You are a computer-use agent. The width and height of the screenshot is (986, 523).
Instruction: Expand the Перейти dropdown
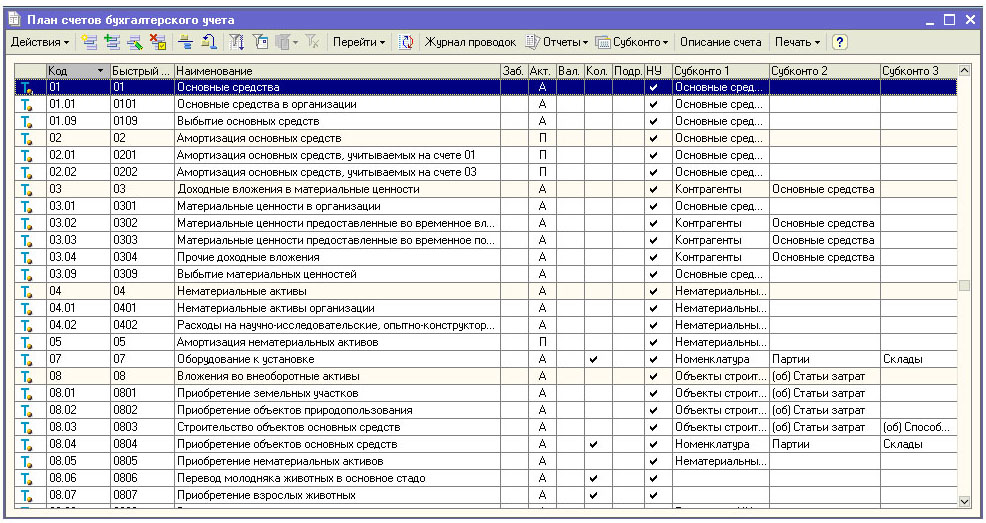click(x=360, y=42)
